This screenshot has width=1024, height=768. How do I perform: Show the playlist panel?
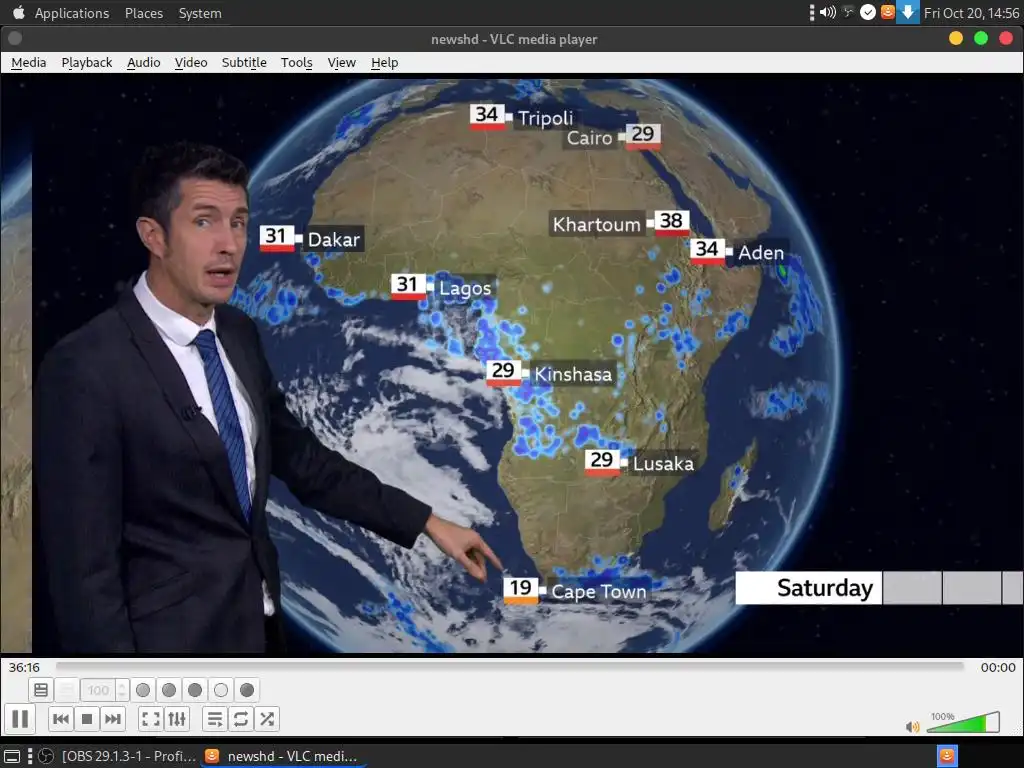(214, 719)
